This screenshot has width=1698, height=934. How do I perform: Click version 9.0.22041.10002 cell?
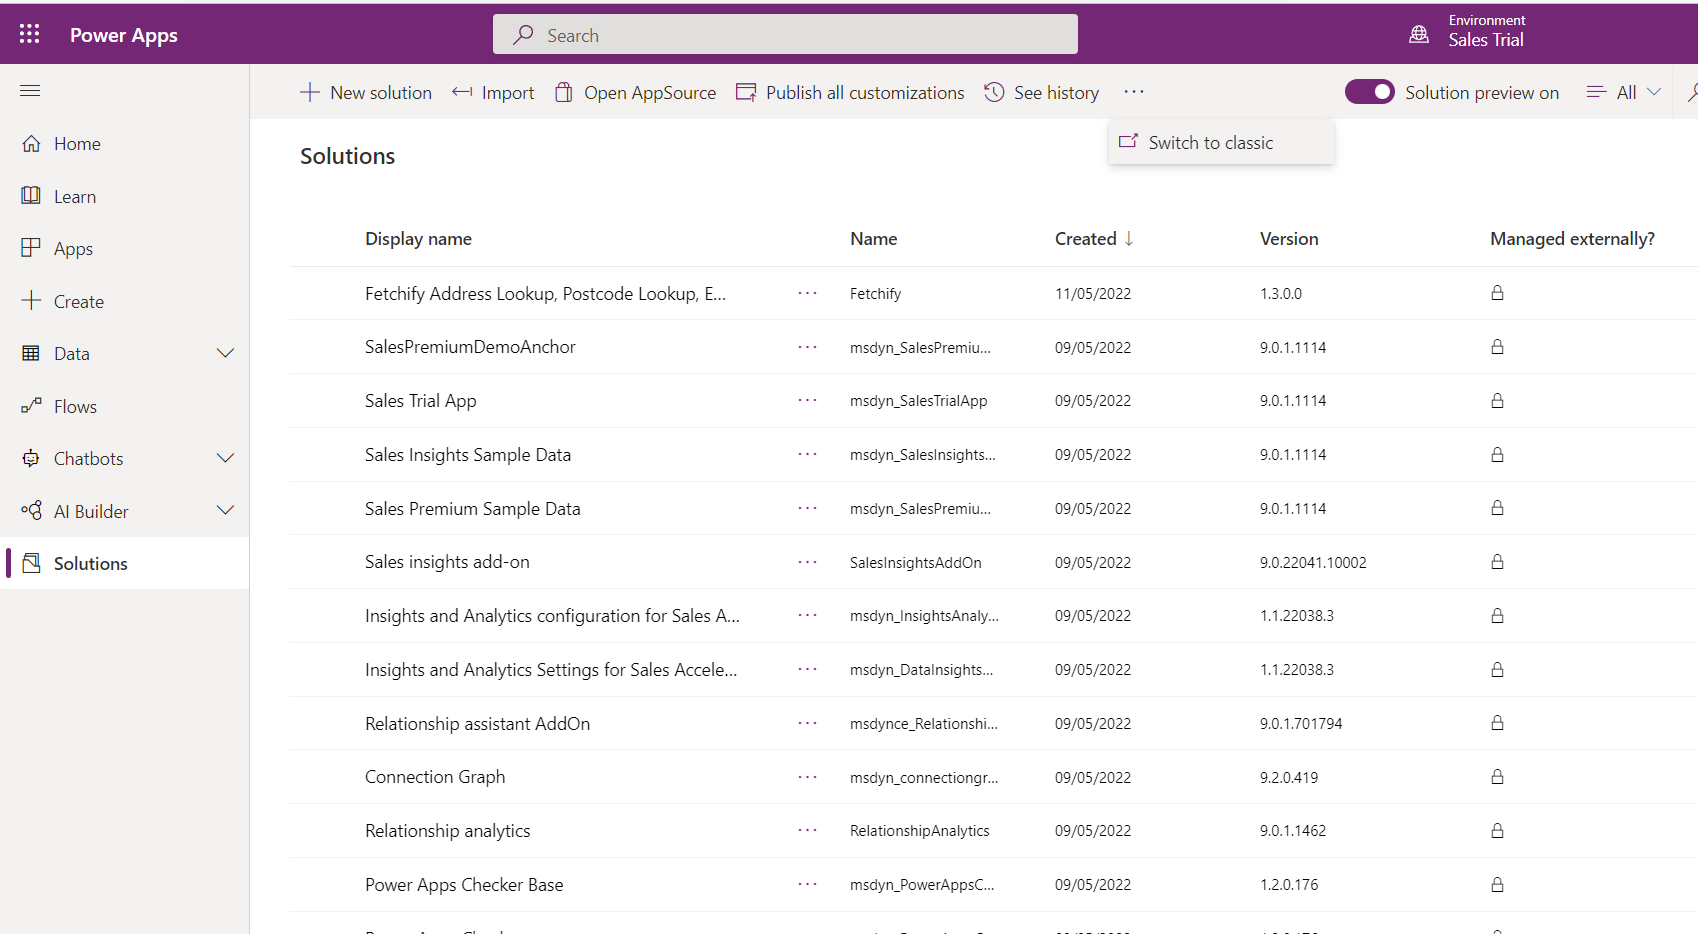1313,563
